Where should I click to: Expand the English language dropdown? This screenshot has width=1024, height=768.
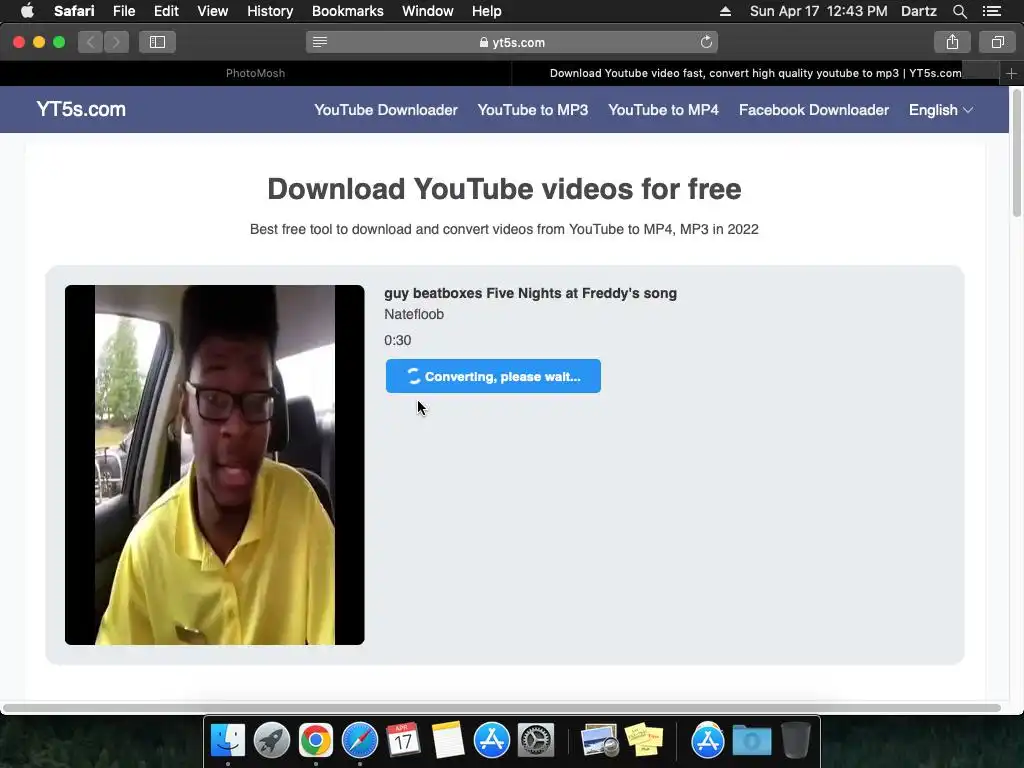[940, 110]
